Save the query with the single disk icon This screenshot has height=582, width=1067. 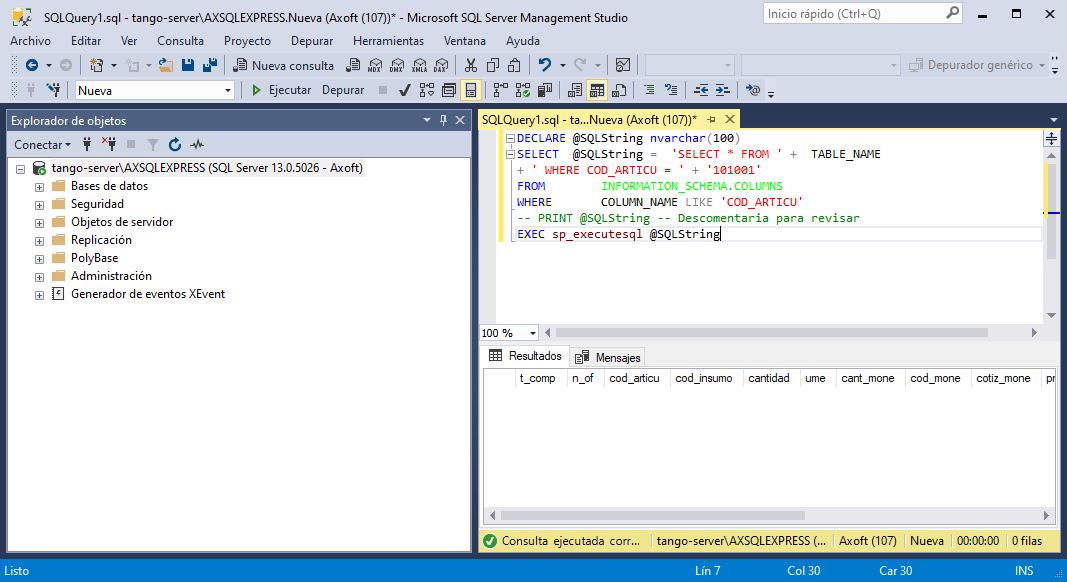click(x=188, y=65)
